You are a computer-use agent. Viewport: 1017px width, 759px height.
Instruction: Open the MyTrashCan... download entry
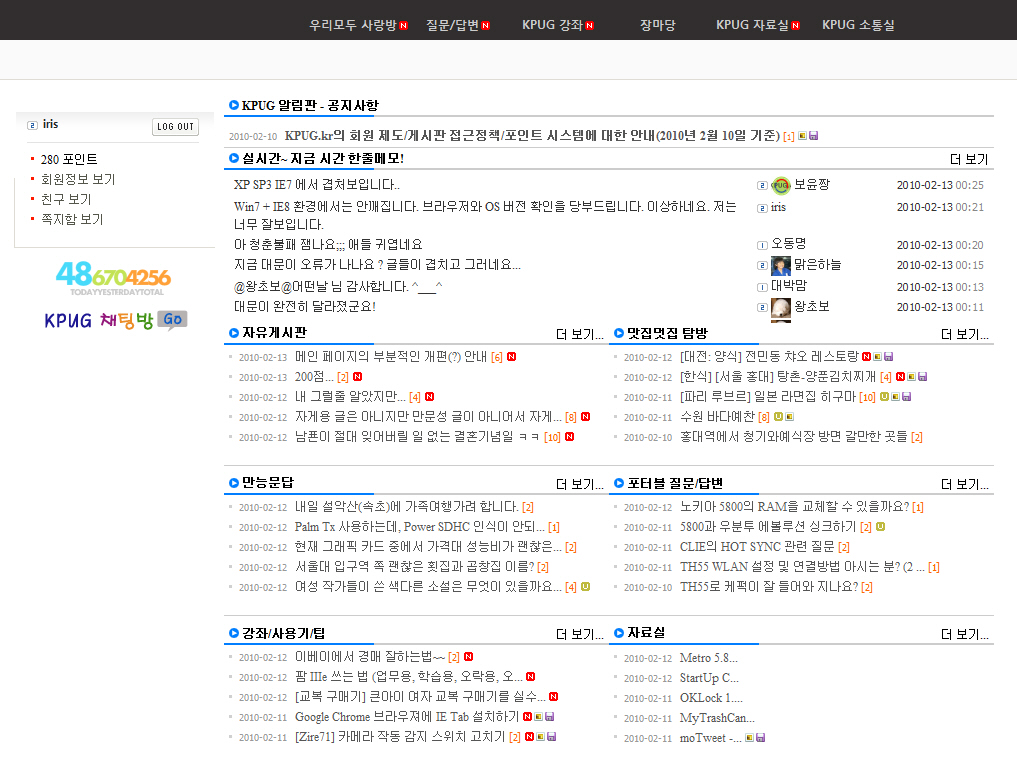(717, 718)
